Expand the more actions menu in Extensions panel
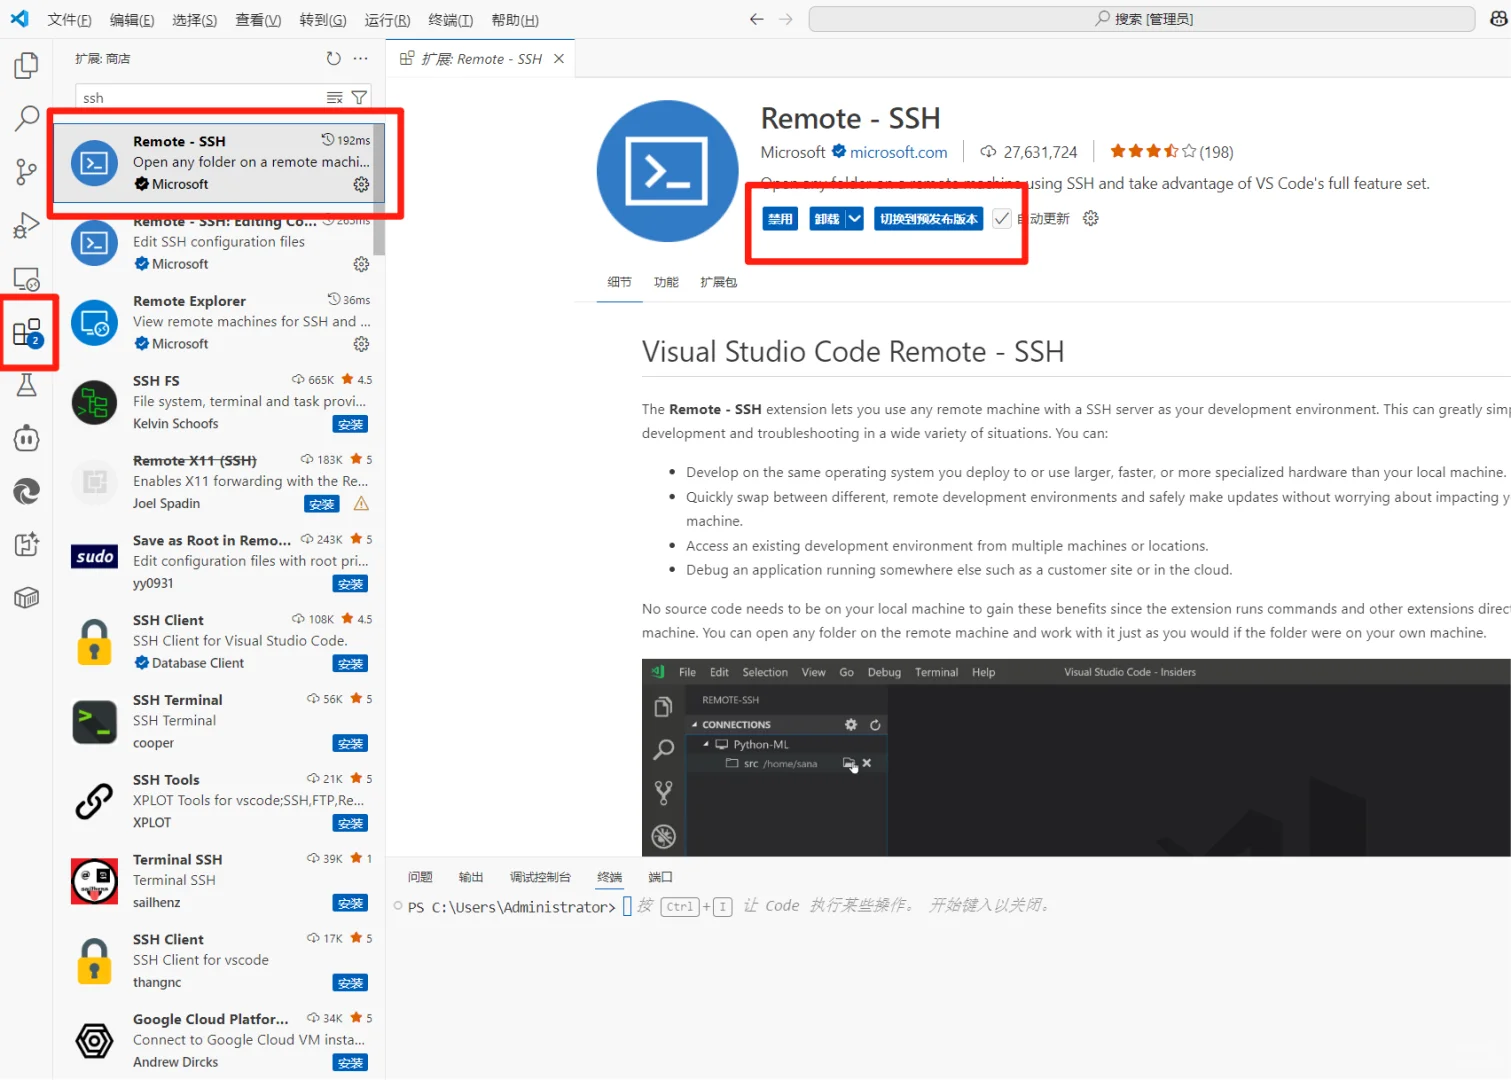Image resolution: width=1511 pixels, height=1080 pixels. (x=360, y=58)
